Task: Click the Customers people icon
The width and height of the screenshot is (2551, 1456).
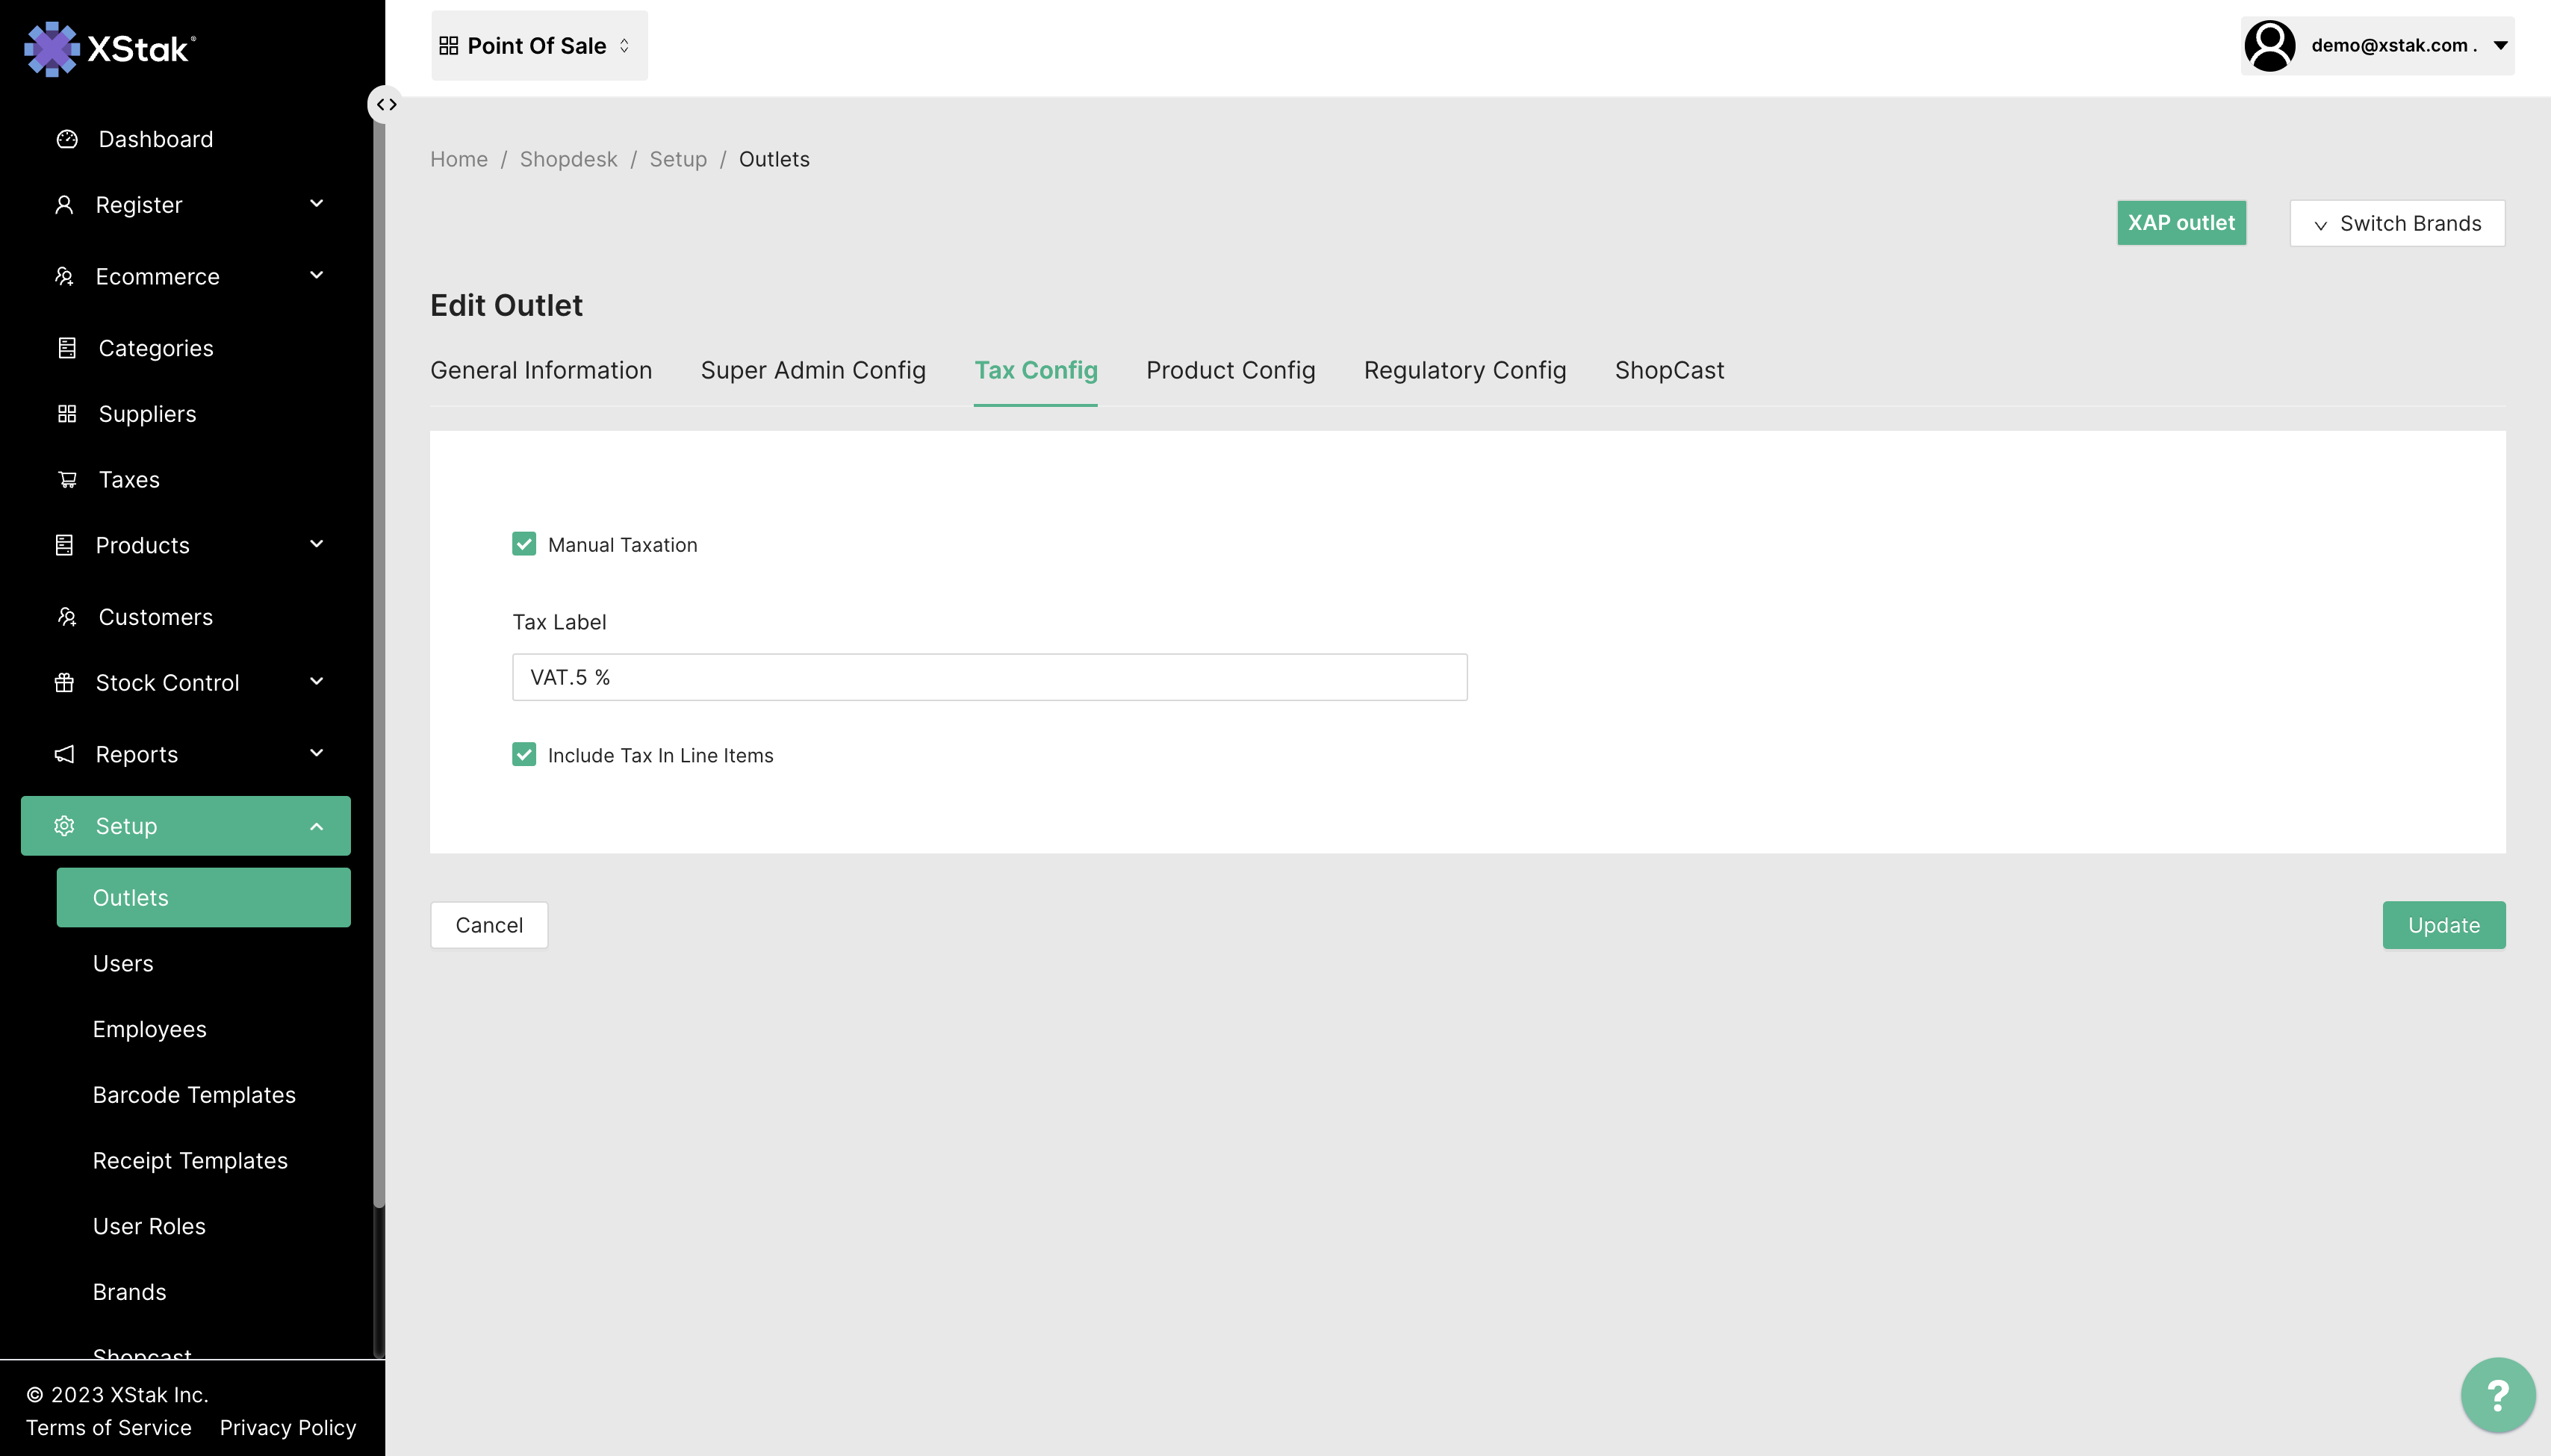Action: pos(67,617)
